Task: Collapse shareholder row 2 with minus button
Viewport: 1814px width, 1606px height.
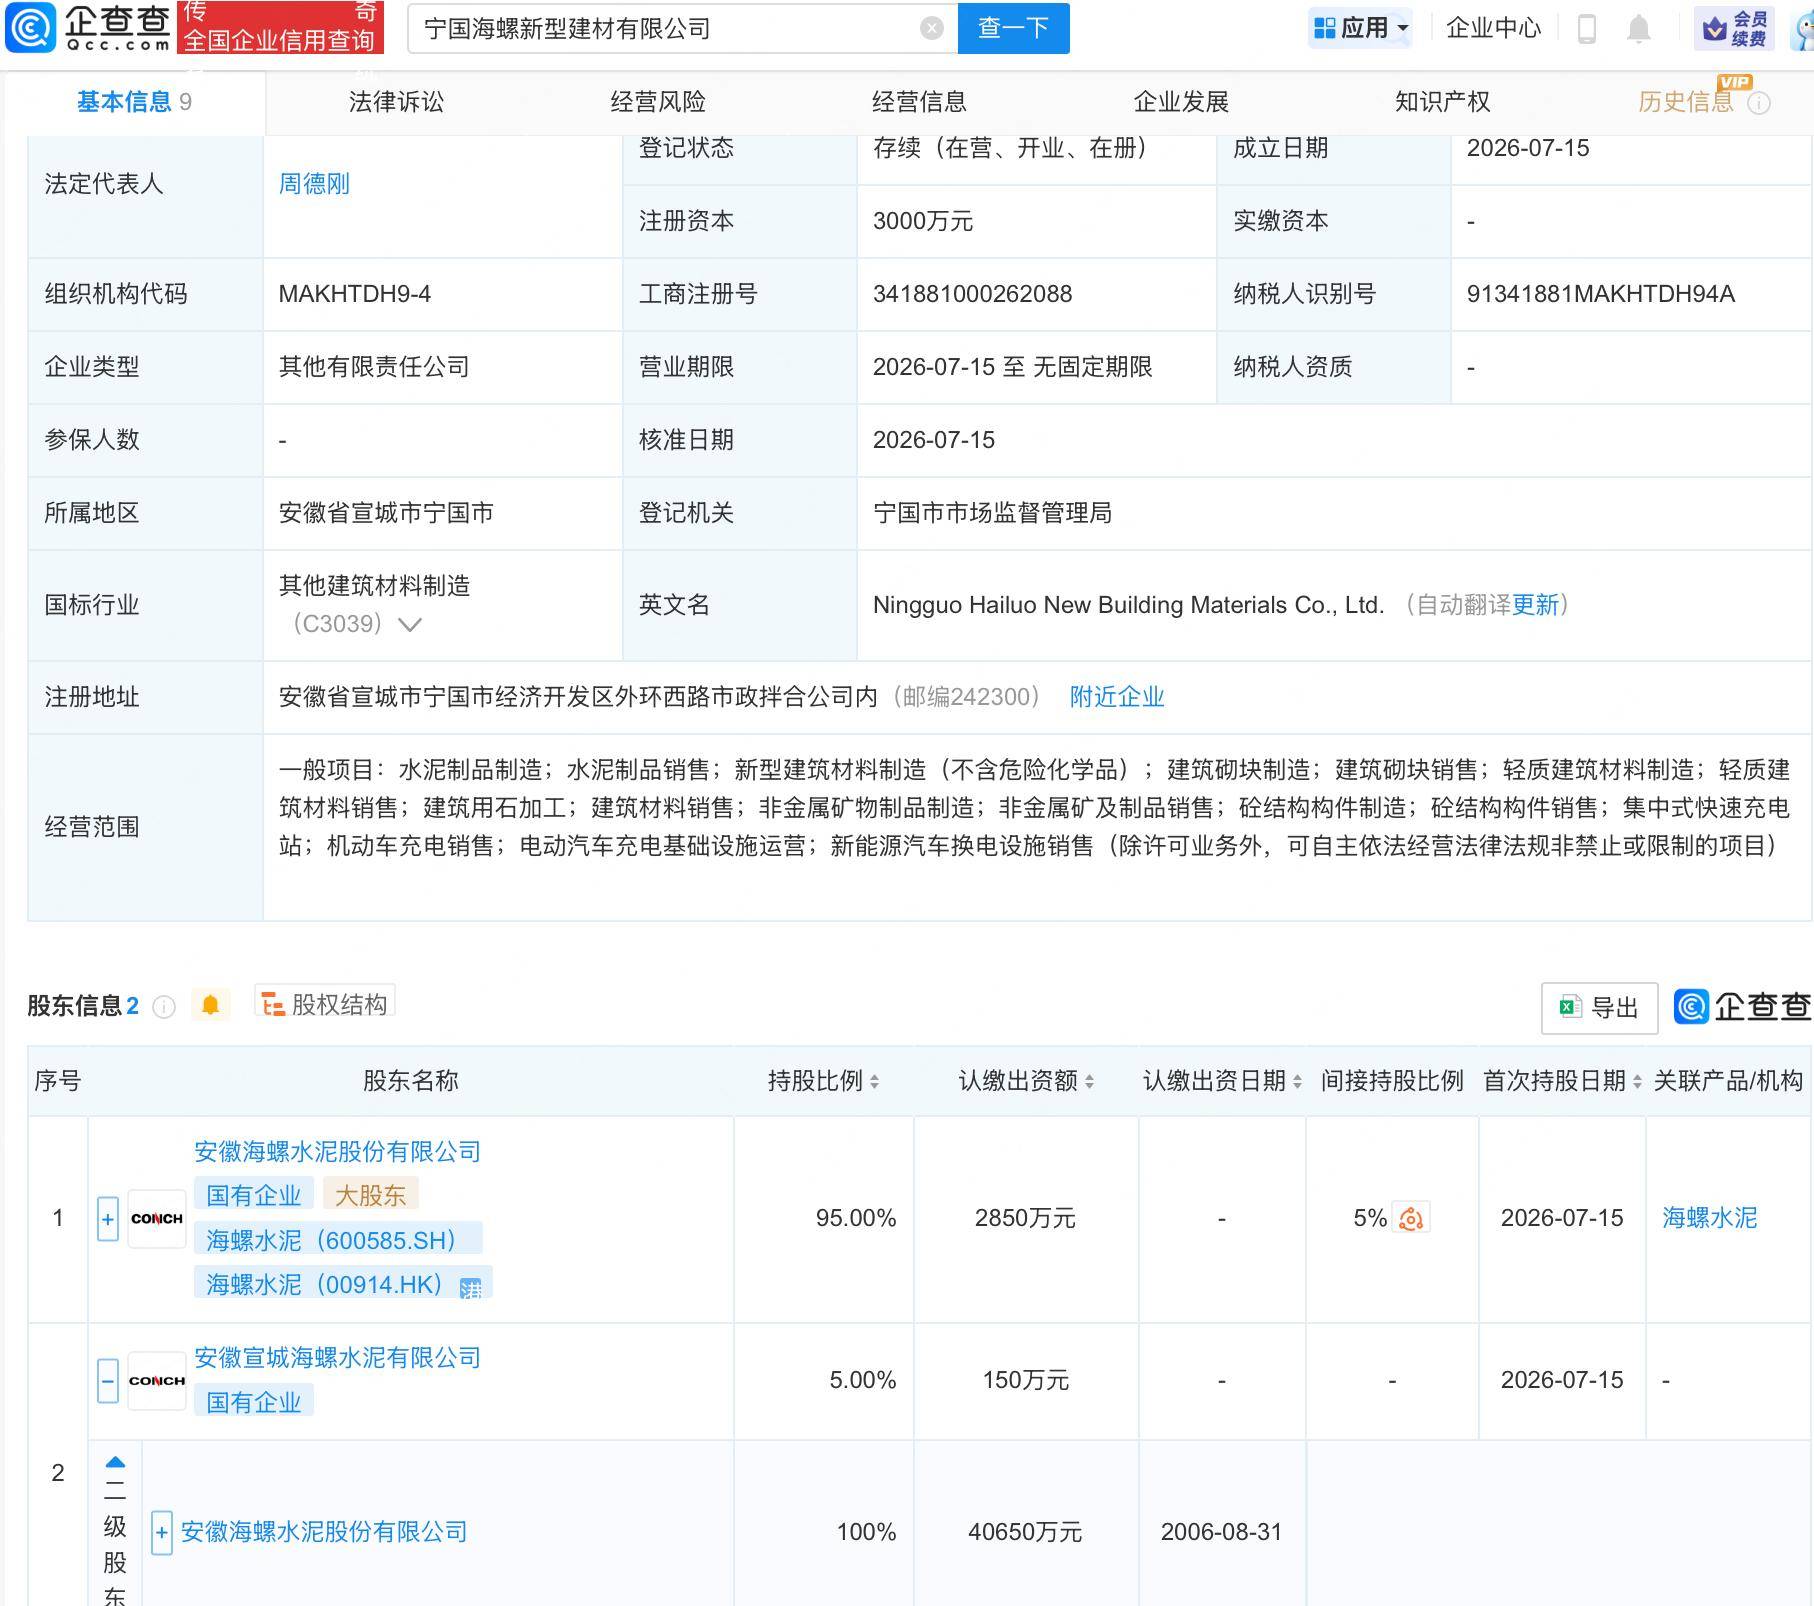Action: (x=108, y=1381)
